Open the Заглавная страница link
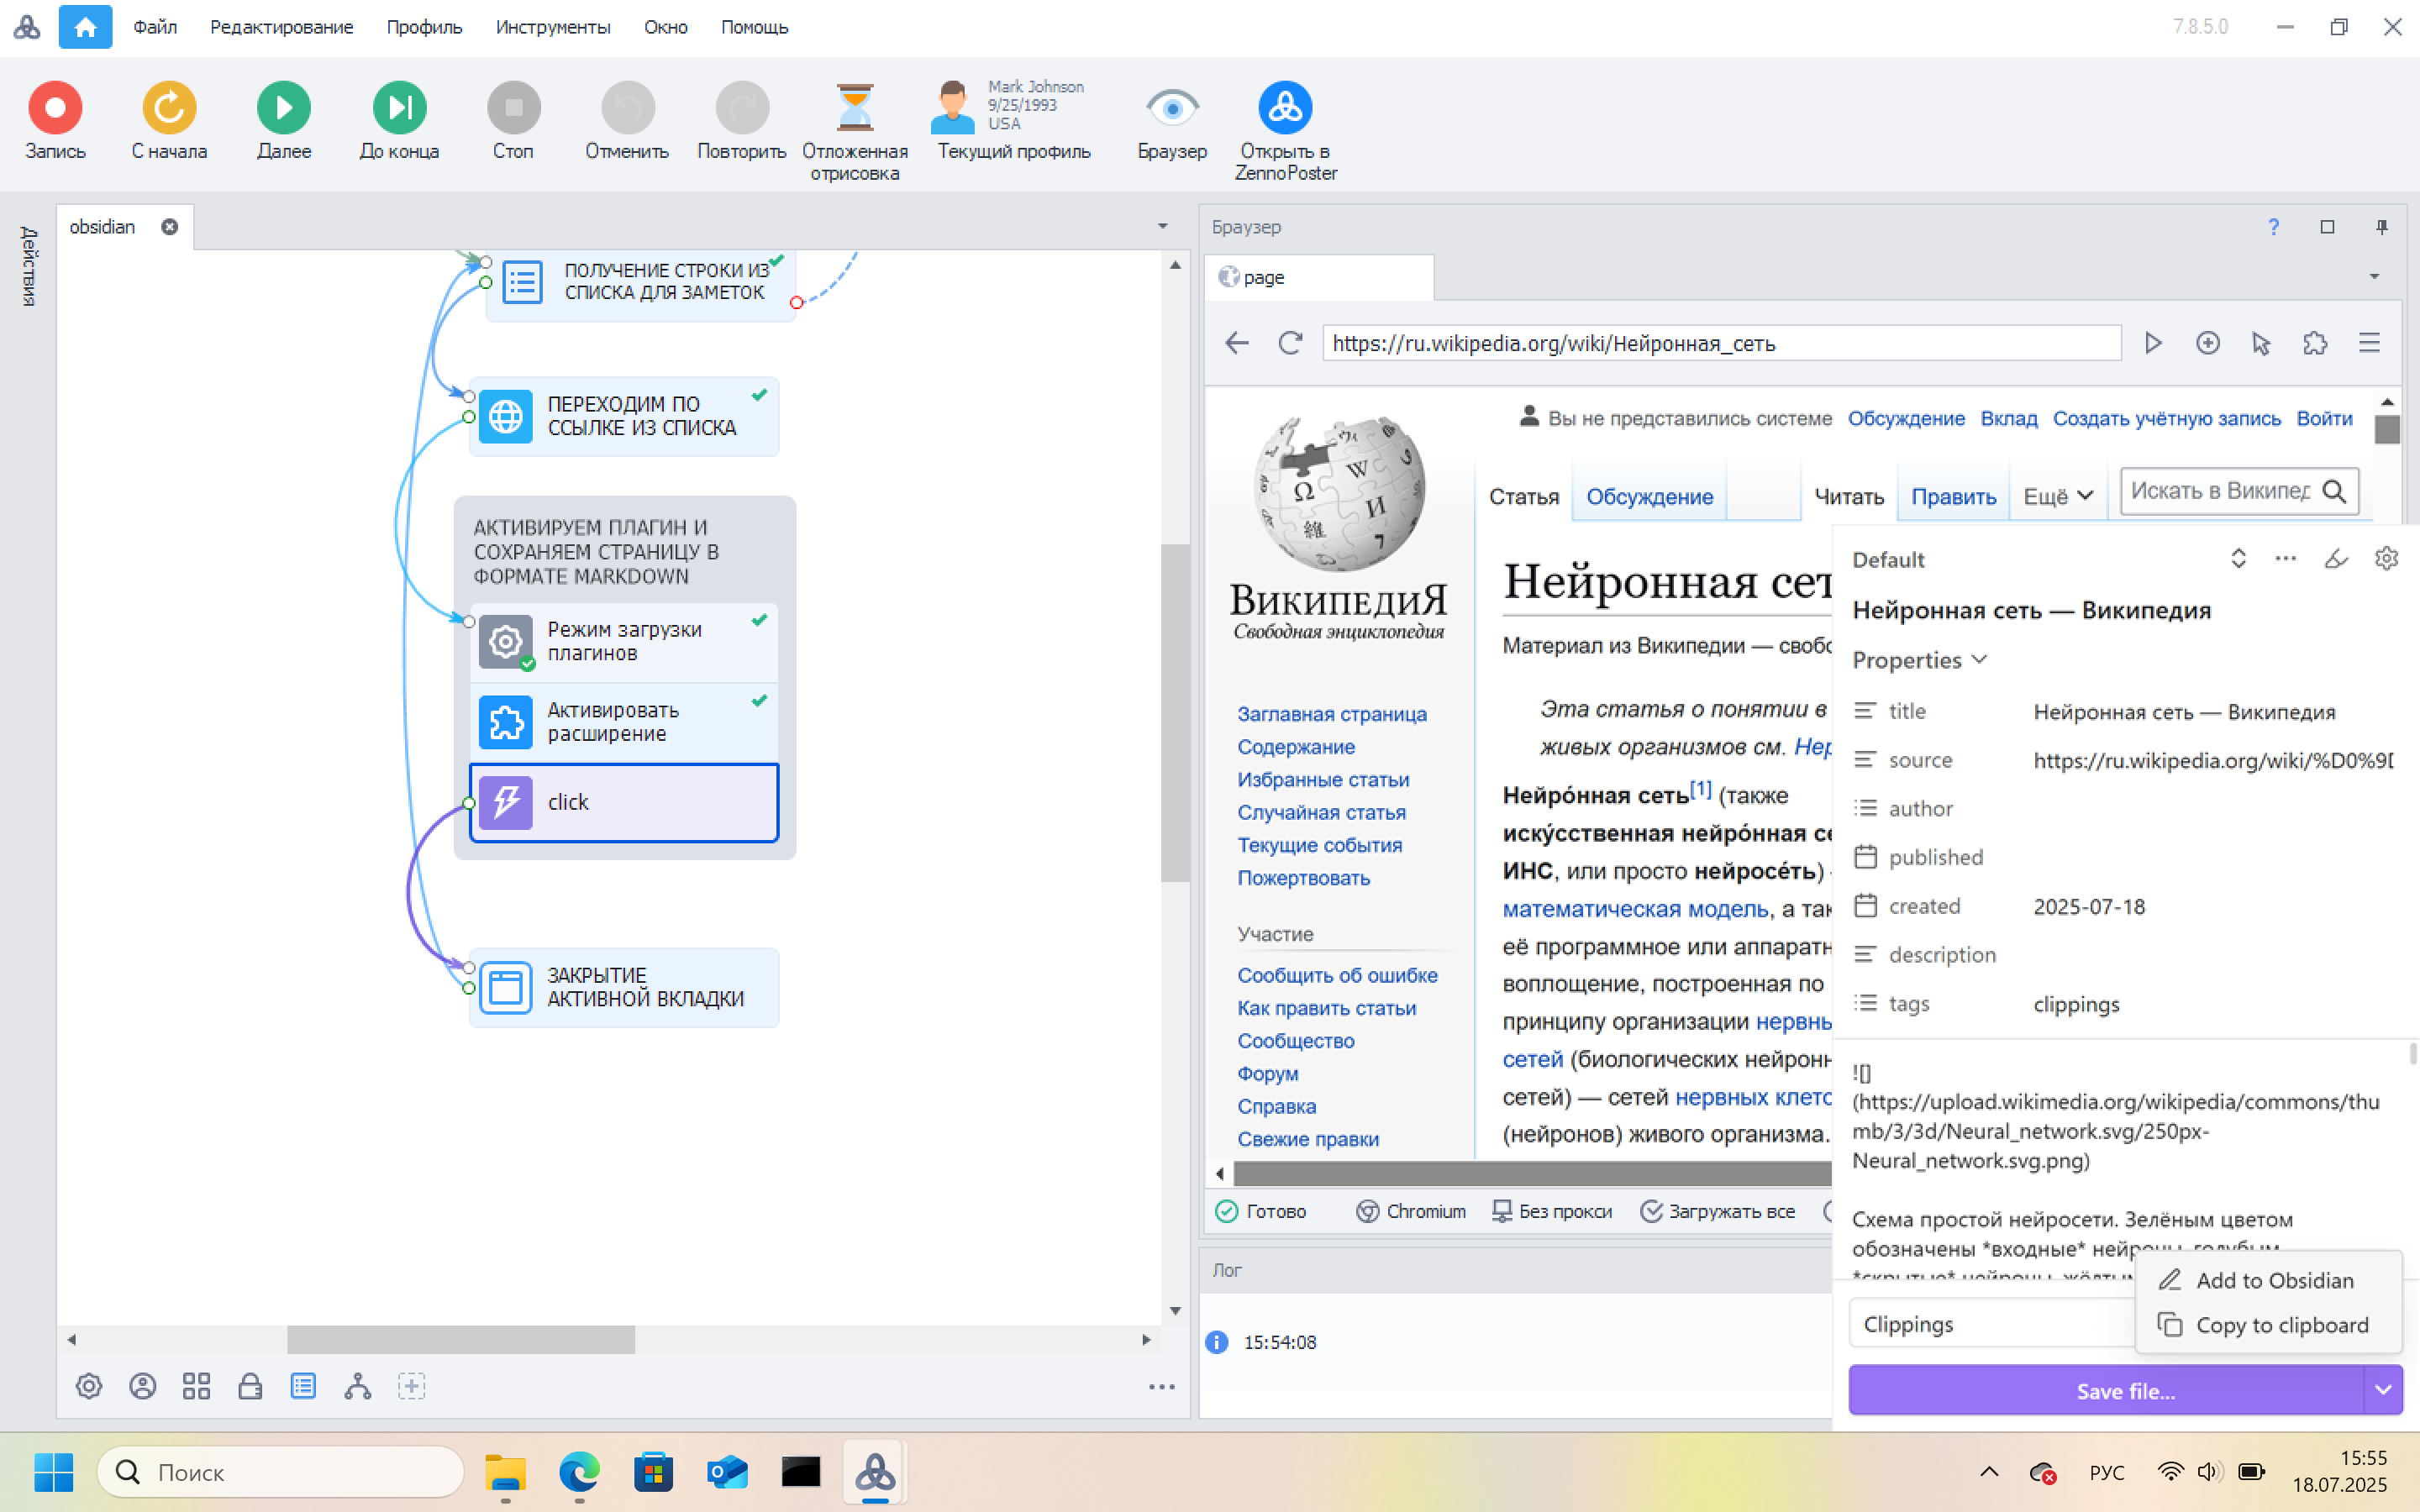This screenshot has height=1512, width=2420. point(1331,714)
